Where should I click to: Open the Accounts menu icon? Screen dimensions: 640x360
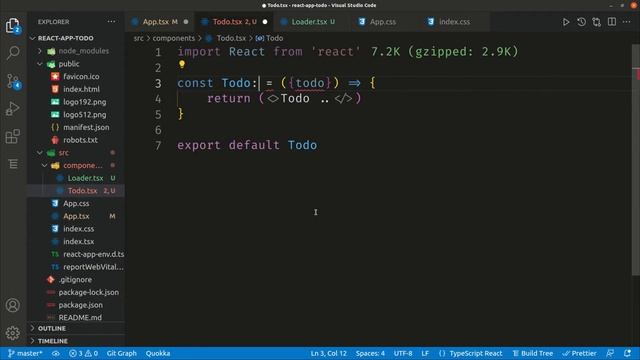point(13,305)
